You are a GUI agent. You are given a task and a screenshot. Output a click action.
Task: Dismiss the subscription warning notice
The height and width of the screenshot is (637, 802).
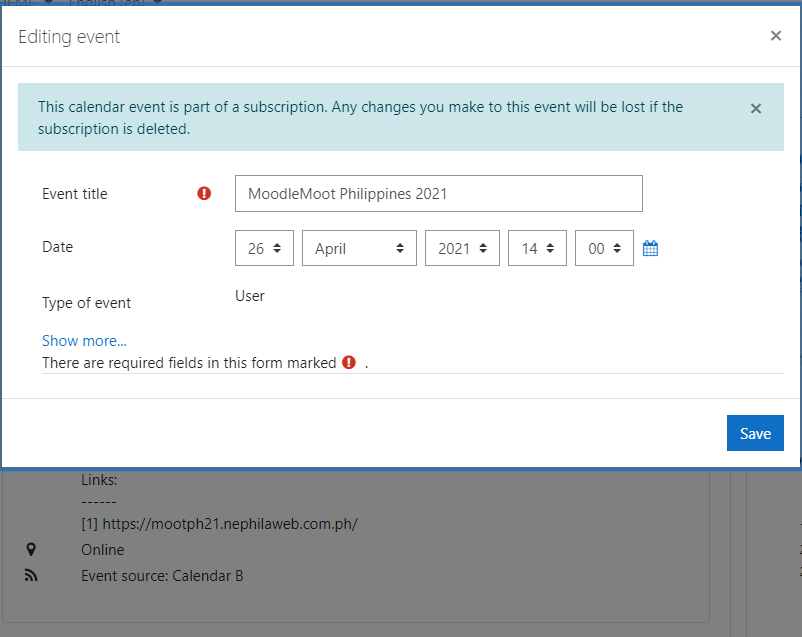click(x=755, y=108)
